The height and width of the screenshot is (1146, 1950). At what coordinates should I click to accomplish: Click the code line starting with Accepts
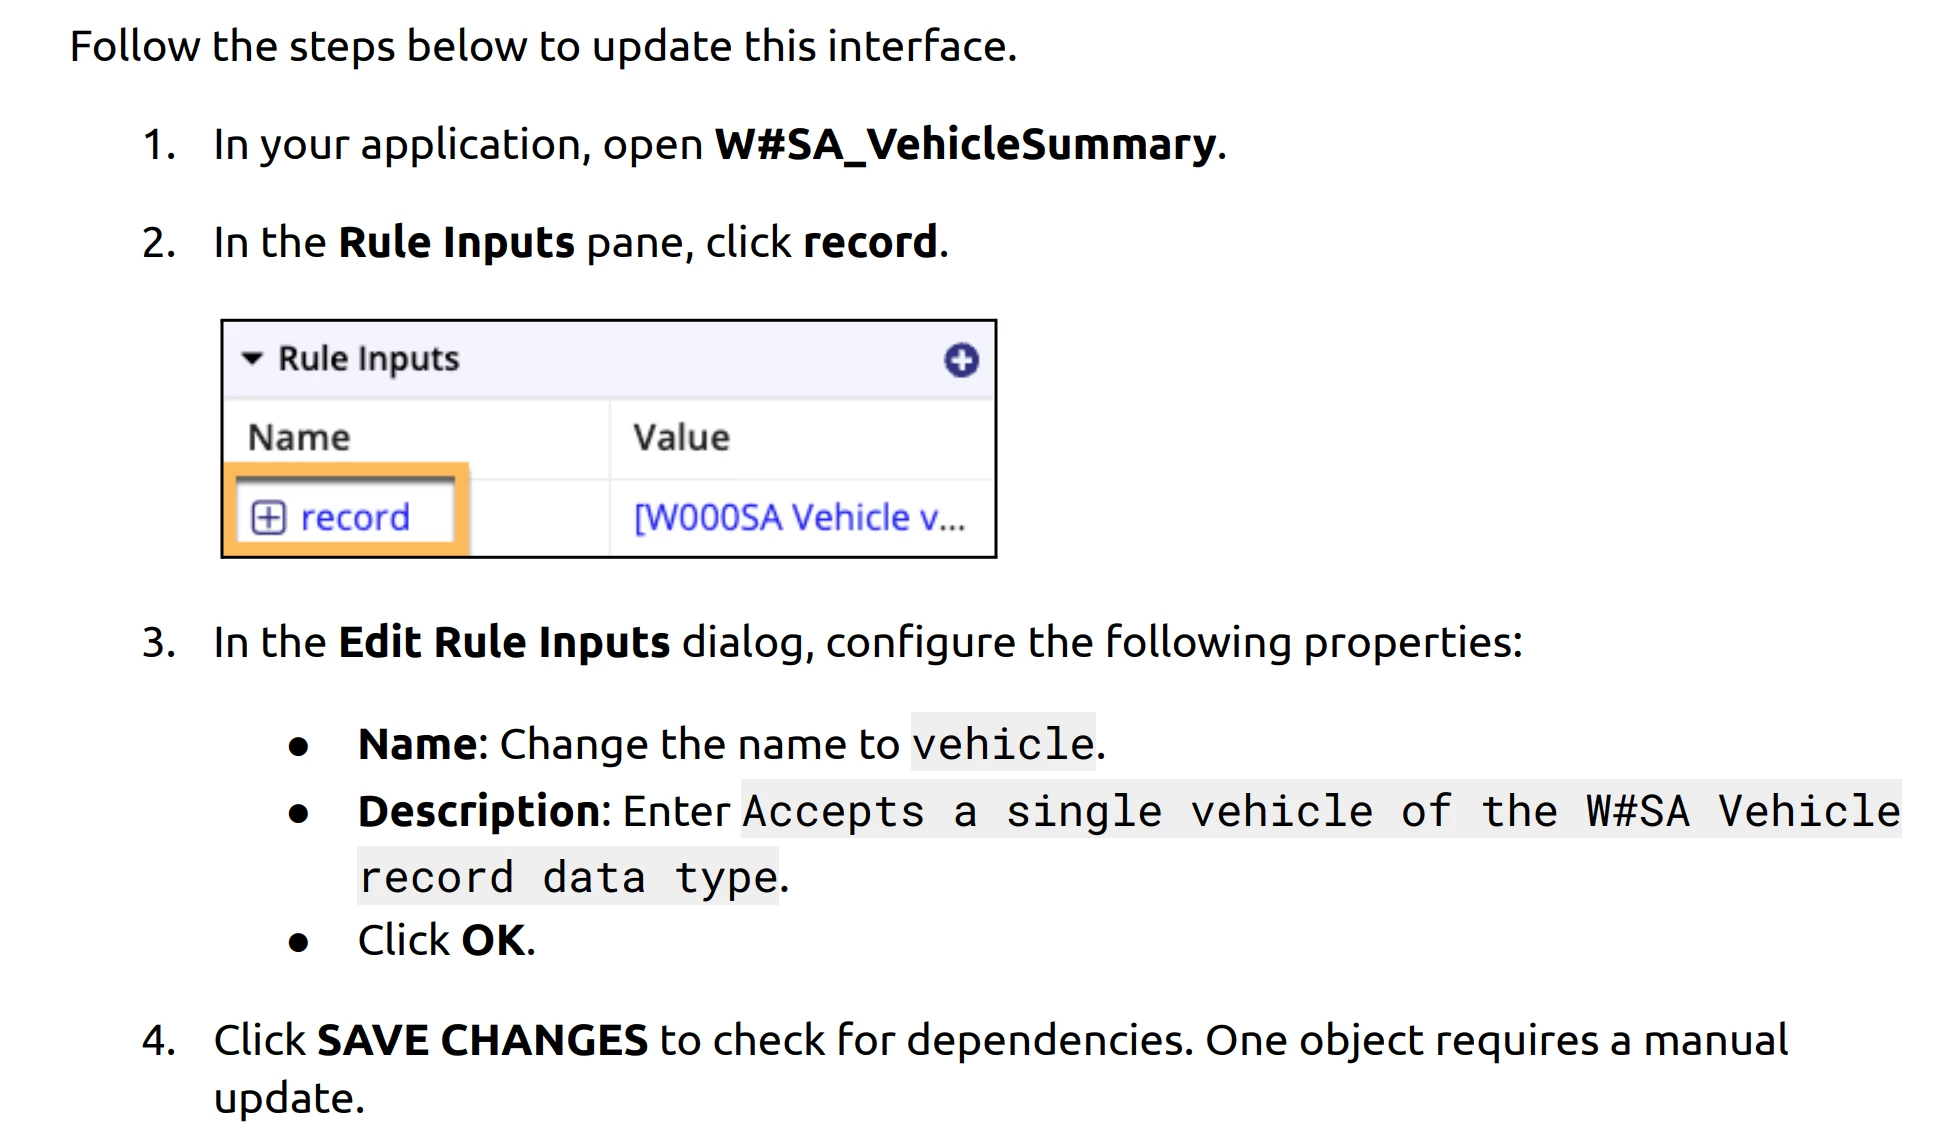pos(1321,810)
